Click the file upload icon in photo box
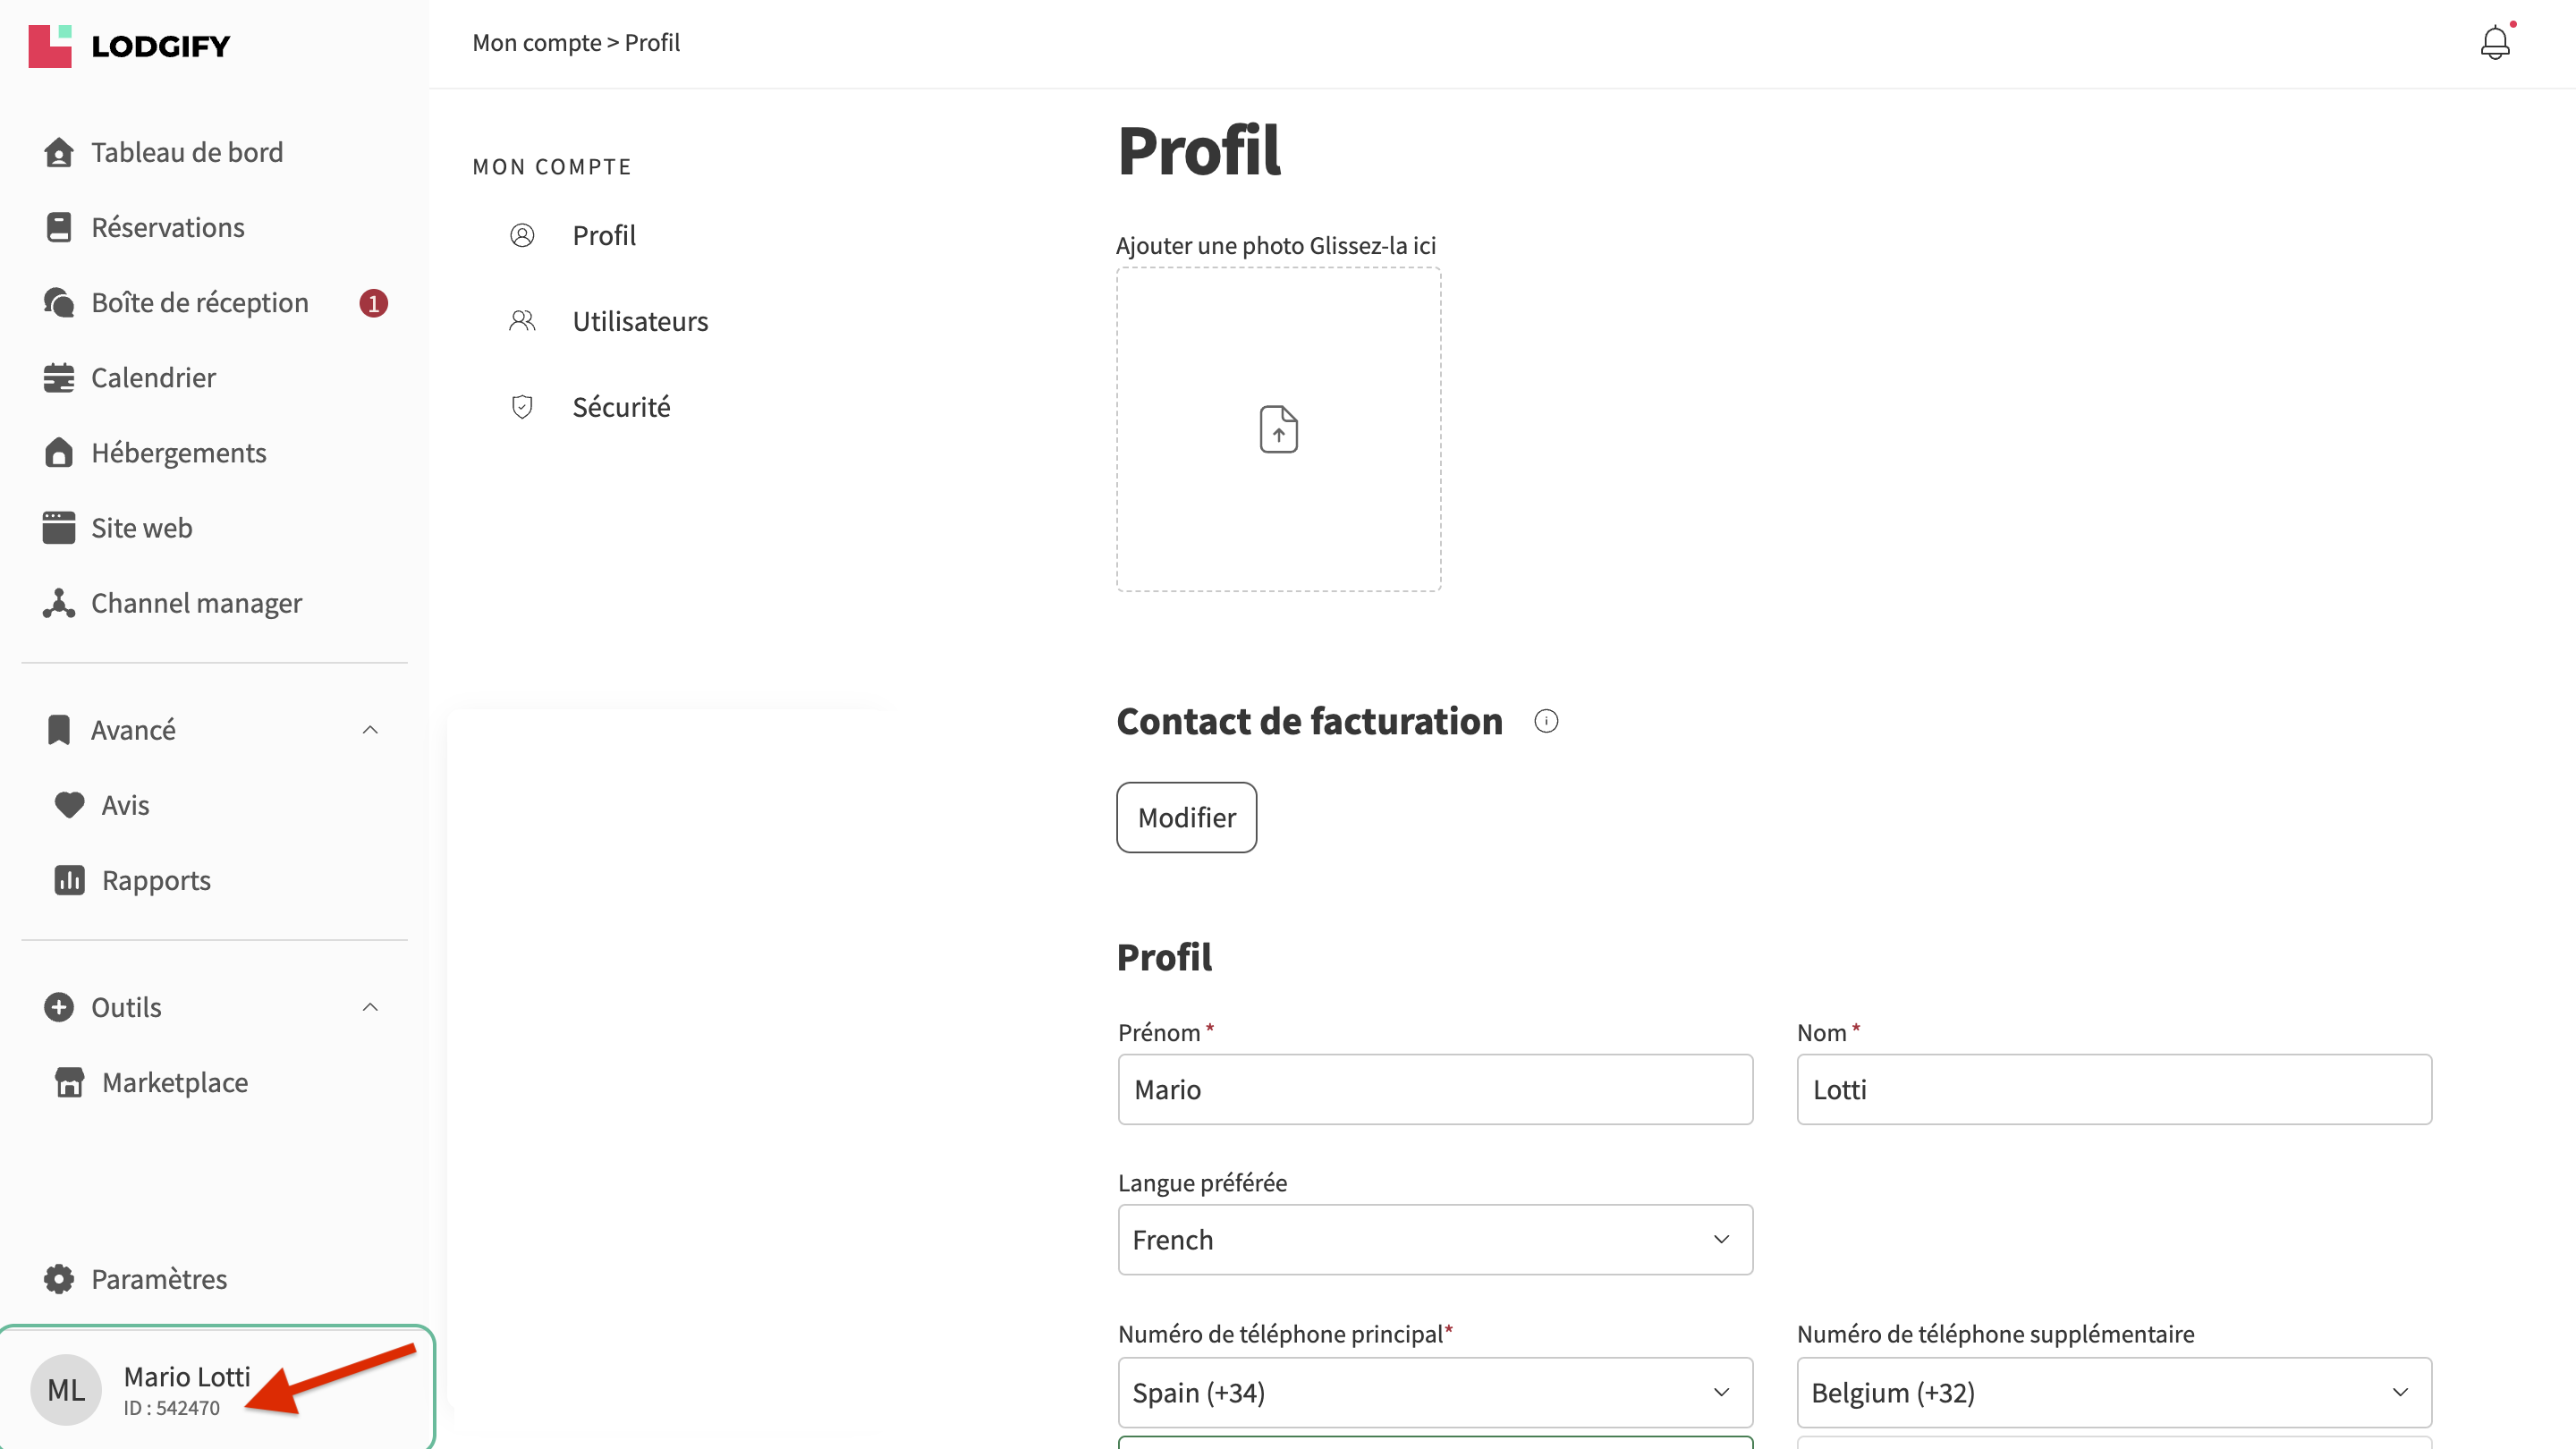Viewport: 2576px width, 1449px height. (1278, 429)
